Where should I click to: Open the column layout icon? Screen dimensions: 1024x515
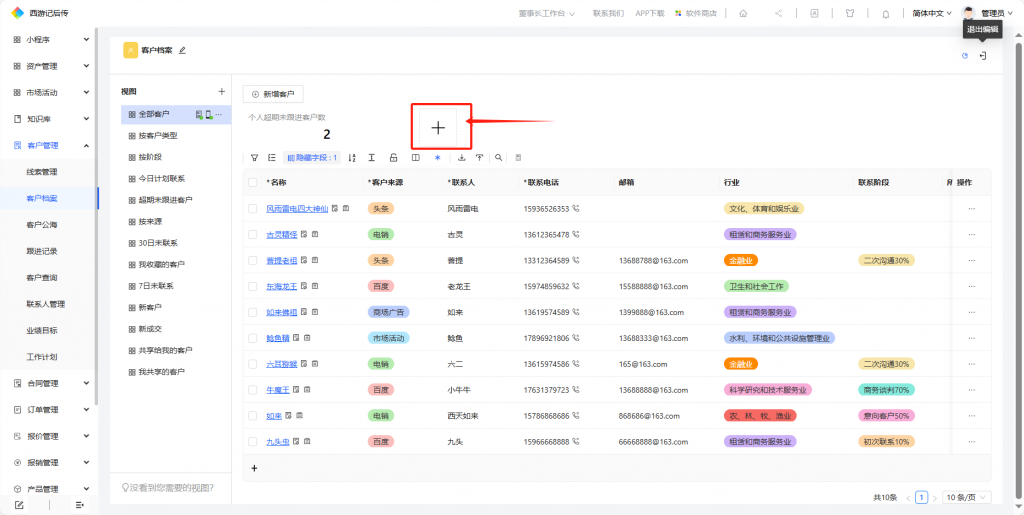click(415, 157)
